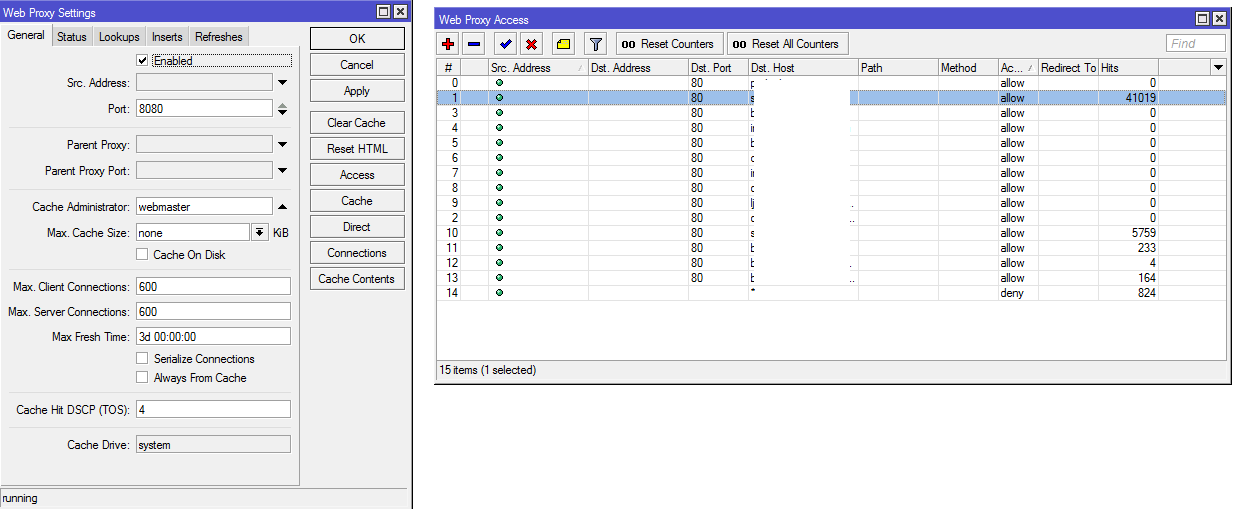The height and width of the screenshot is (522, 1251).
Task: Click the Cache Contents button
Action: (357, 279)
